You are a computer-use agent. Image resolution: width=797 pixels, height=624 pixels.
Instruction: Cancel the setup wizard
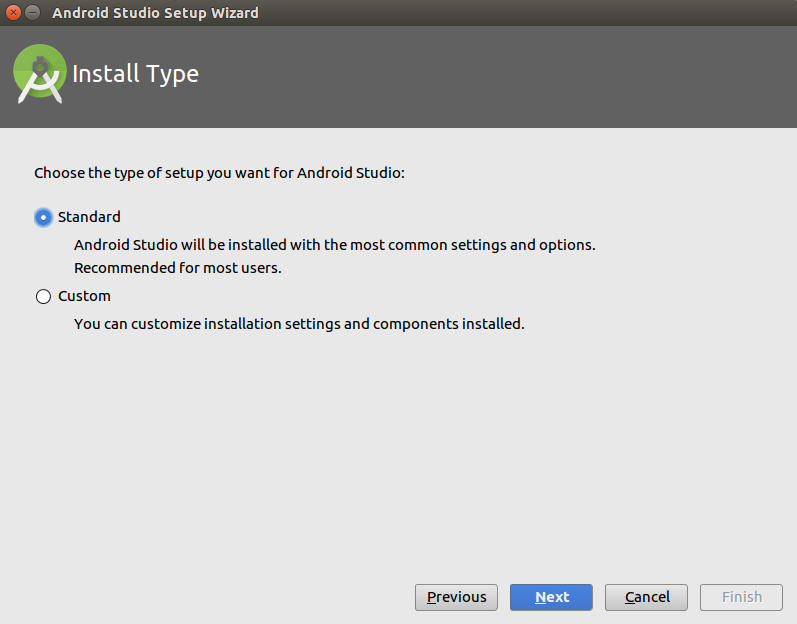click(646, 597)
